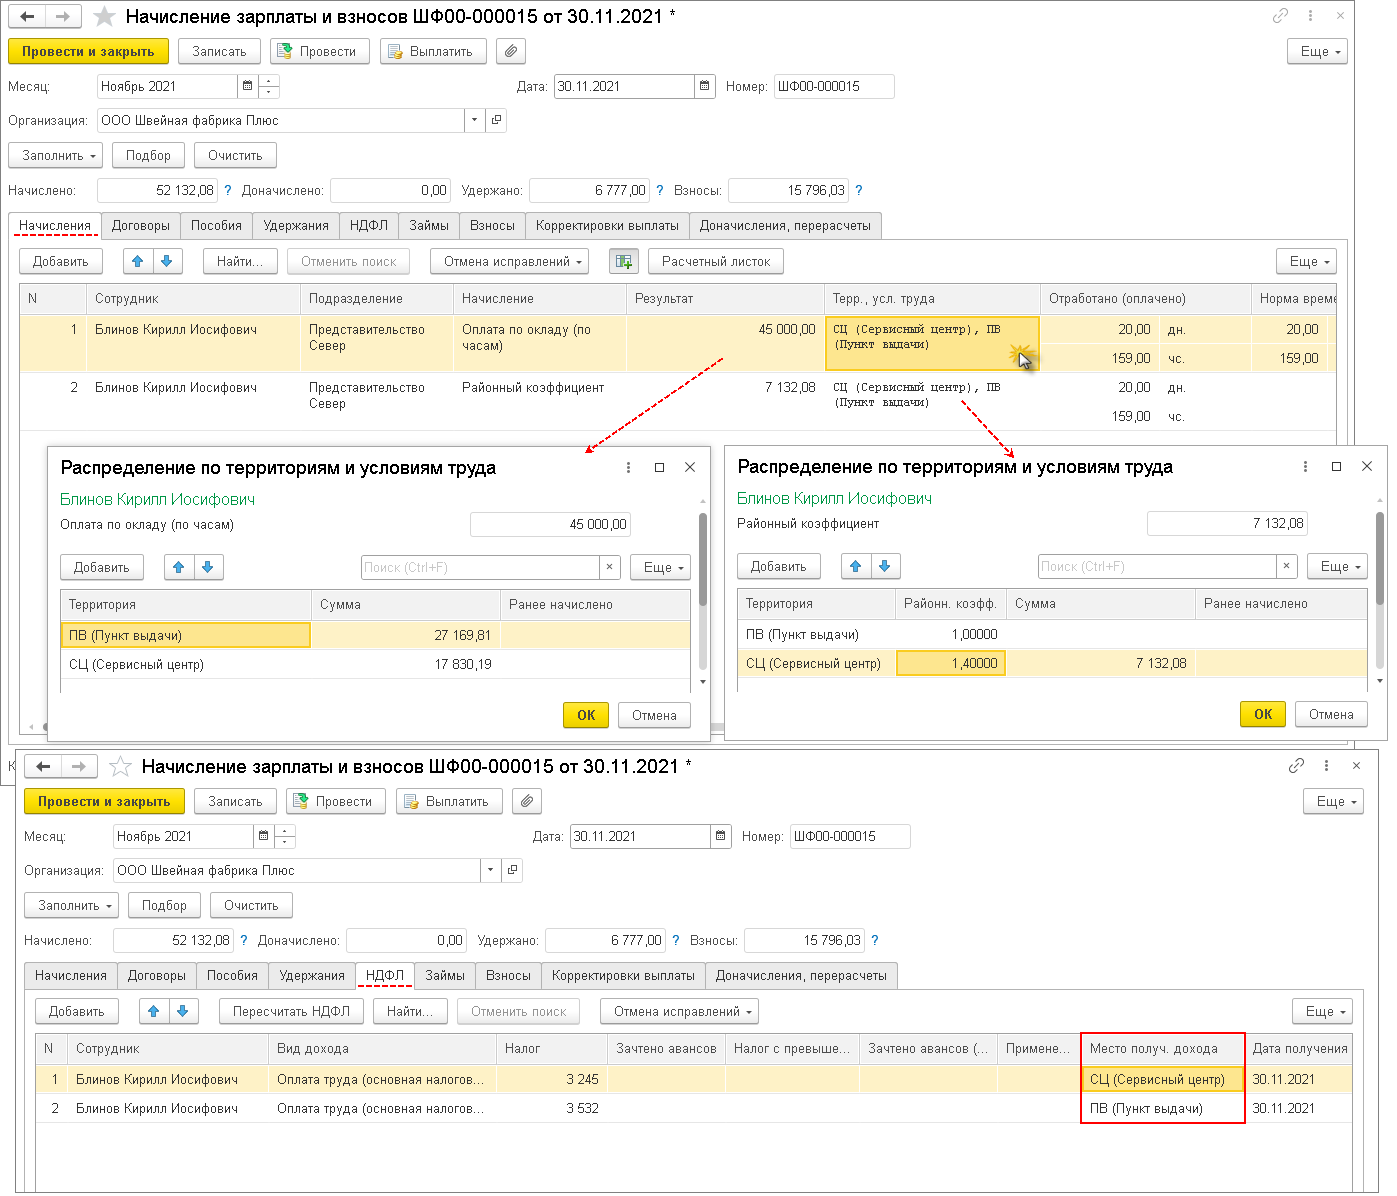Open Отмена исправлений dropdown in bottom window
1397x1196 pixels.
coord(679,1011)
